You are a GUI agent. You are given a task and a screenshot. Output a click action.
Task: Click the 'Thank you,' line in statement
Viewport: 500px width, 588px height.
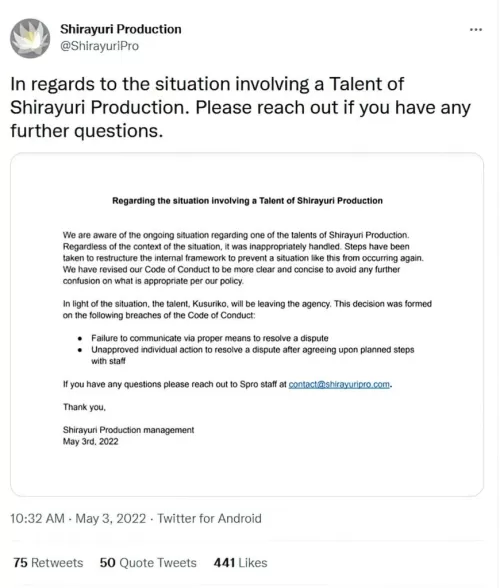tap(84, 407)
